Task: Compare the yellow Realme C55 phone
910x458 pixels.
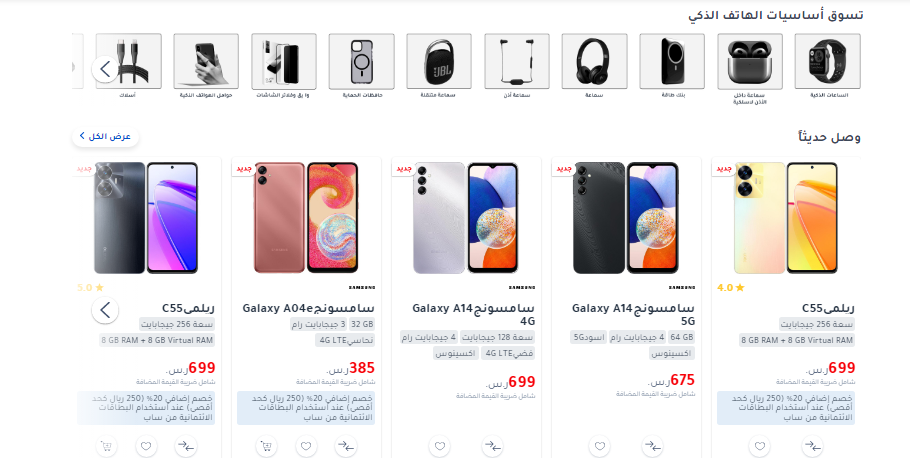Action: tap(812, 446)
